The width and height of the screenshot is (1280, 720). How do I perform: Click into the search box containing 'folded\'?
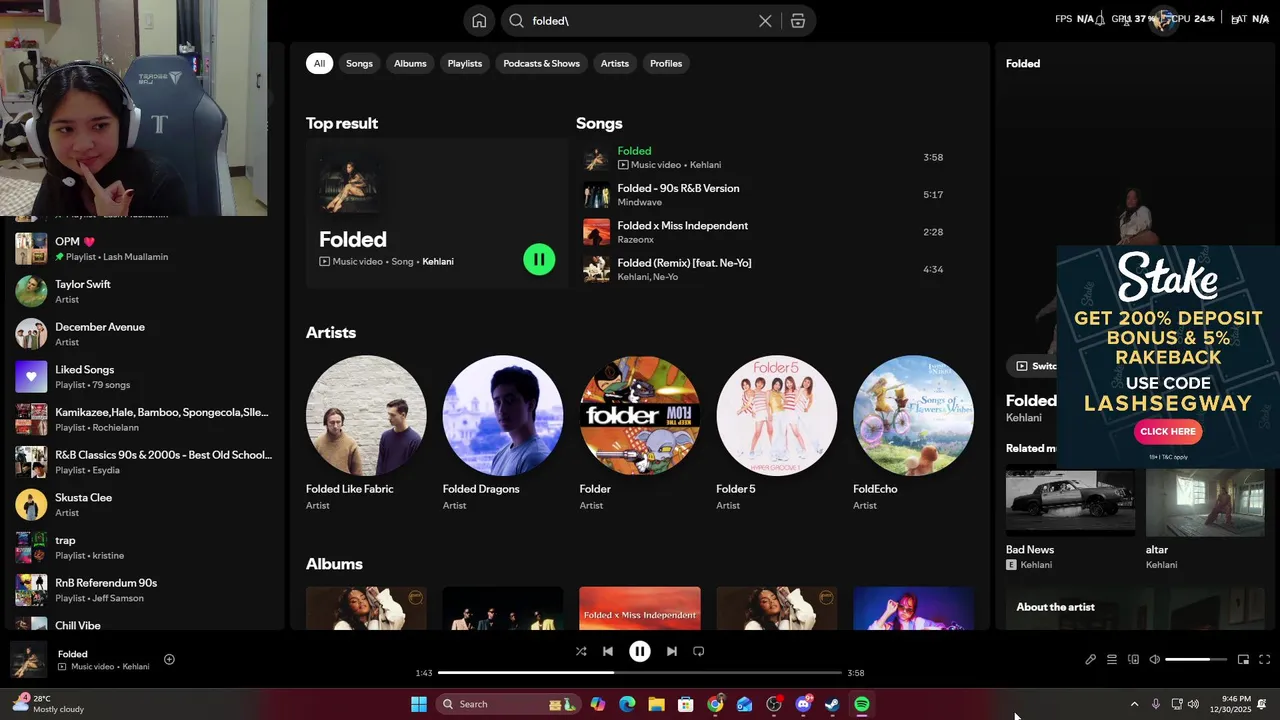(640, 21)
